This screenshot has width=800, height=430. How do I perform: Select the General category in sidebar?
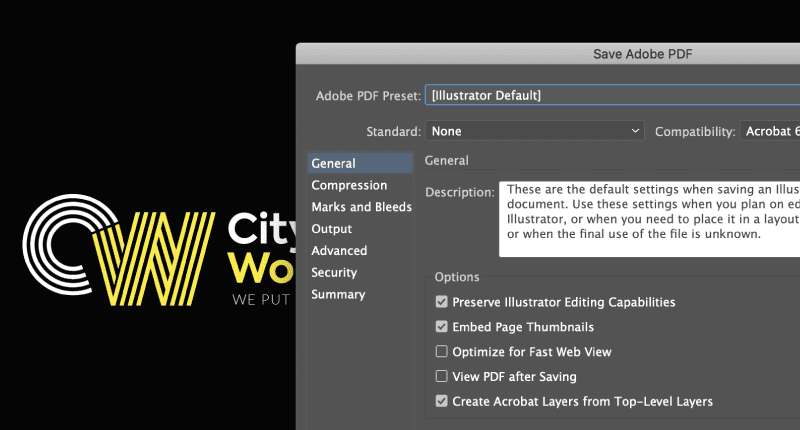click(334, 163)
